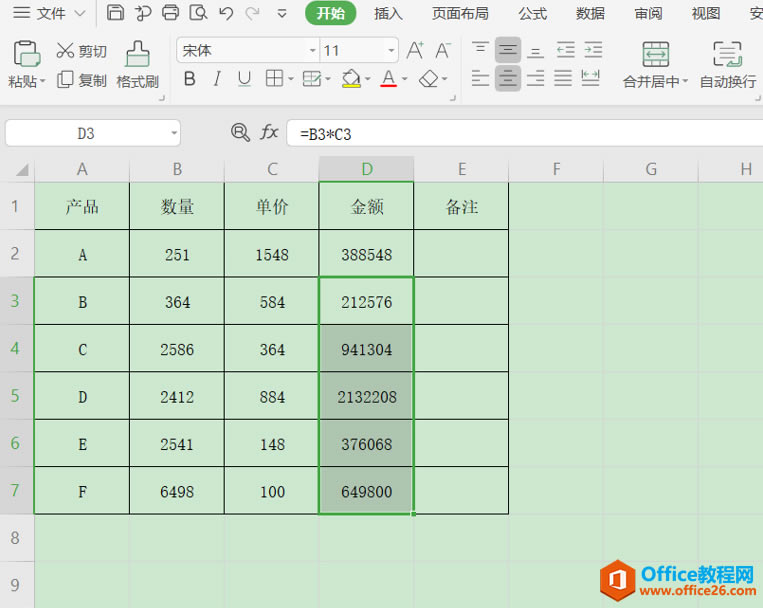Switch to the 插入 tab

click(x=388, y=13)
